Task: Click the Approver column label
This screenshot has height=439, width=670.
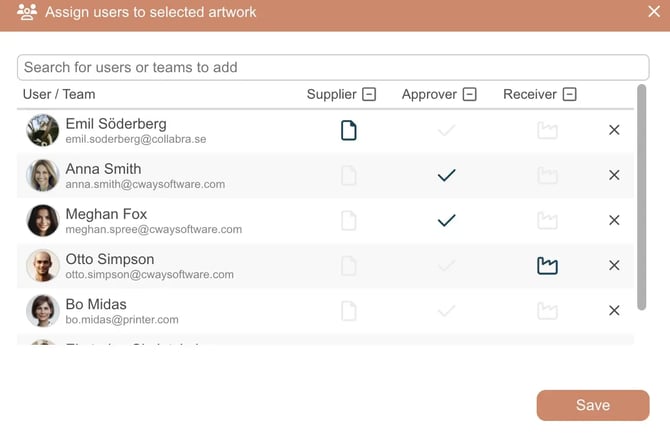Action: (x=429, y=94)
